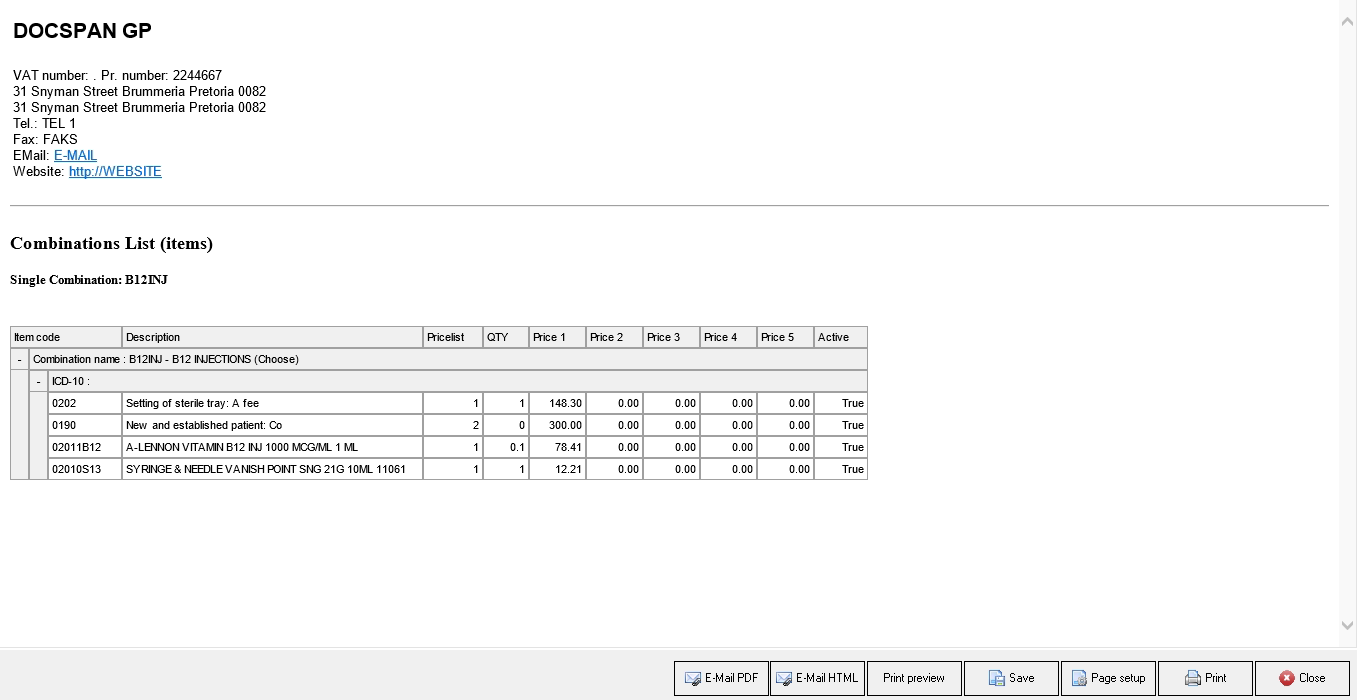Click 'New and established patient: Co' description

click(272, 425)
